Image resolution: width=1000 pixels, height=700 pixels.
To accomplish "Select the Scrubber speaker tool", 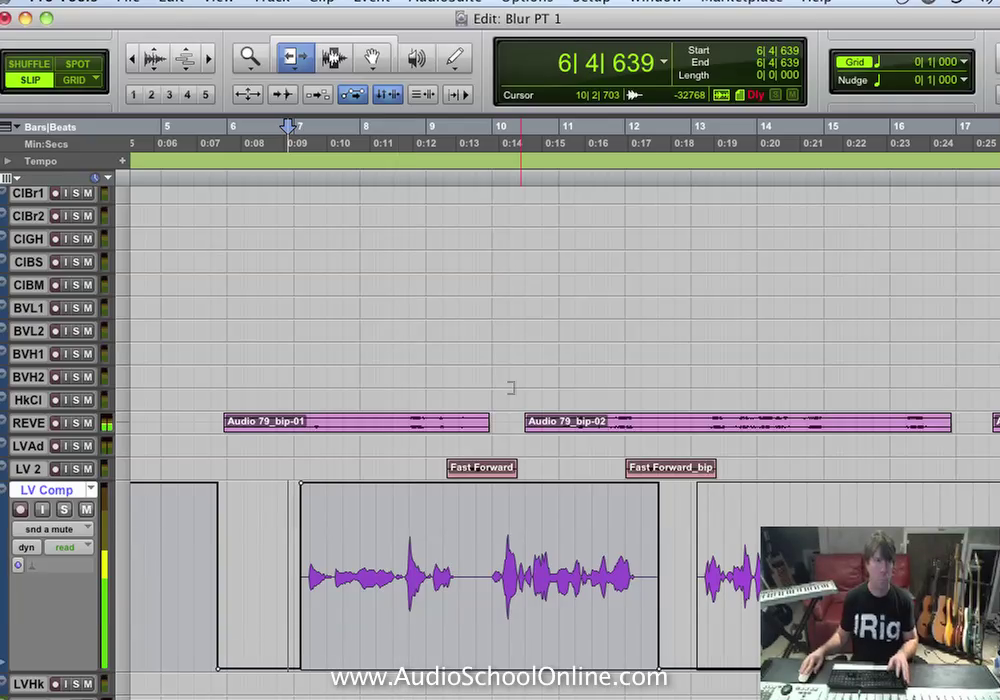I will (416, 58).
